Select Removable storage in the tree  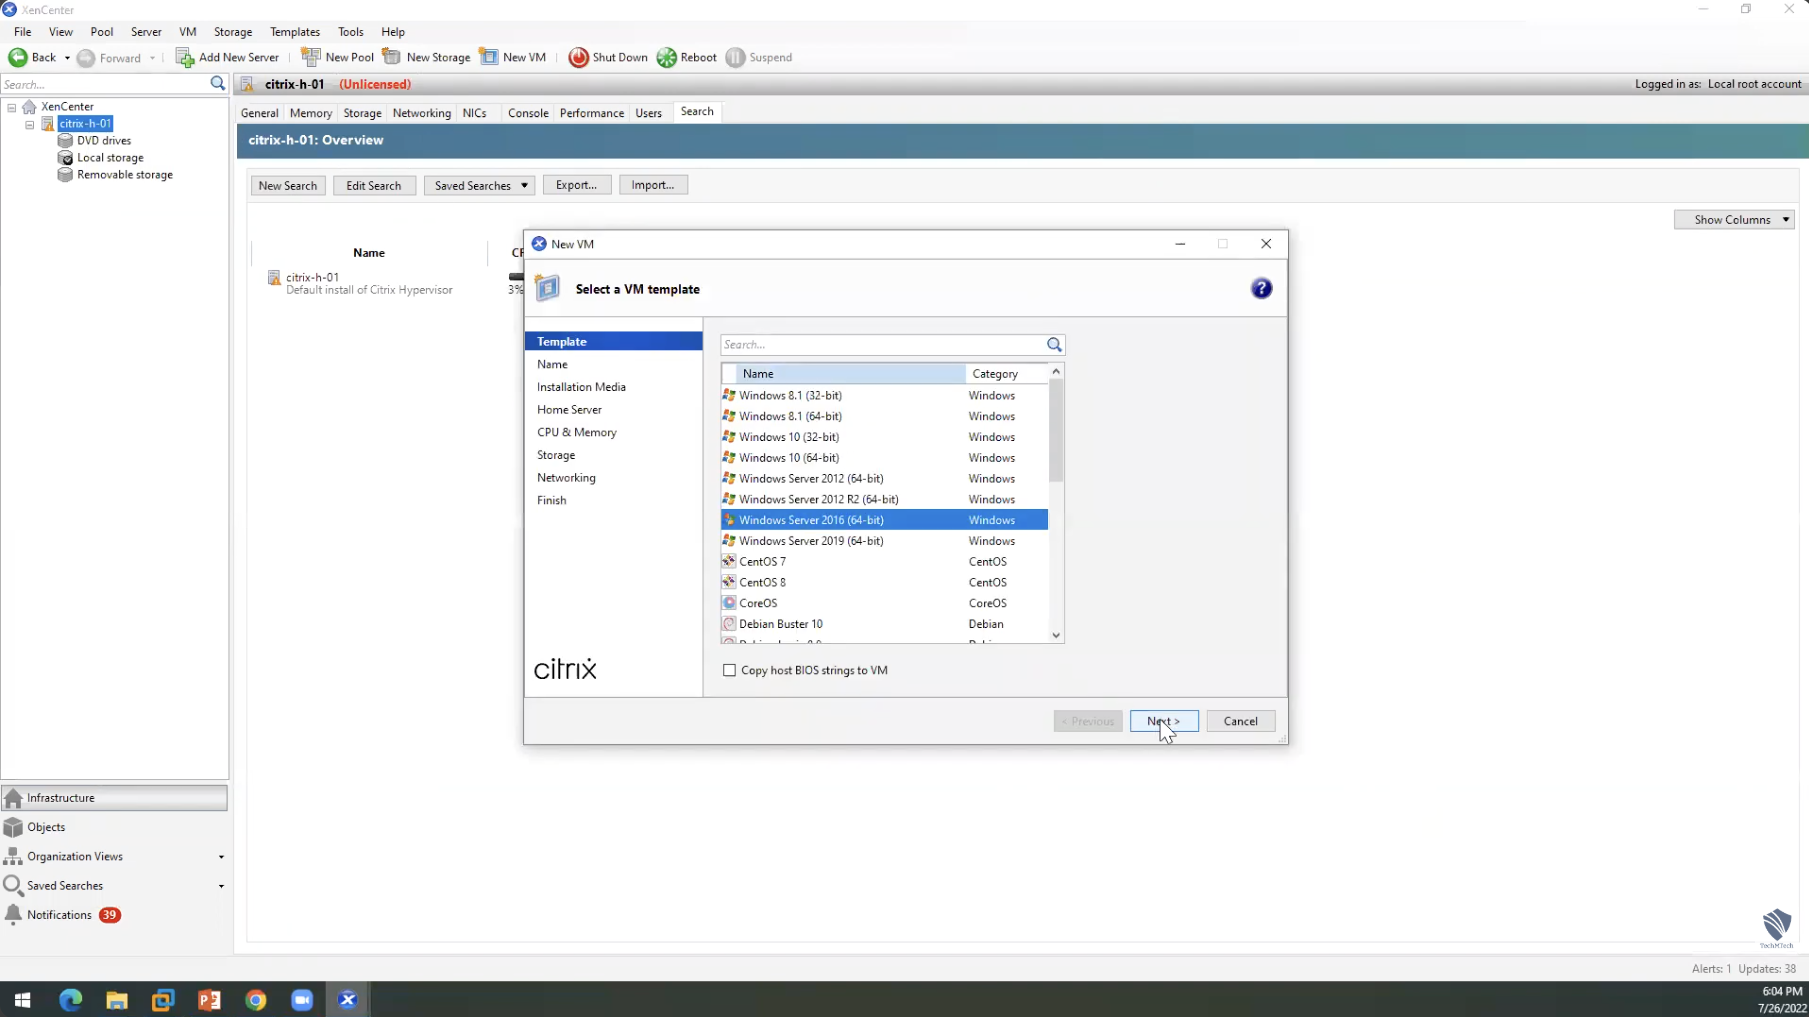125,174
